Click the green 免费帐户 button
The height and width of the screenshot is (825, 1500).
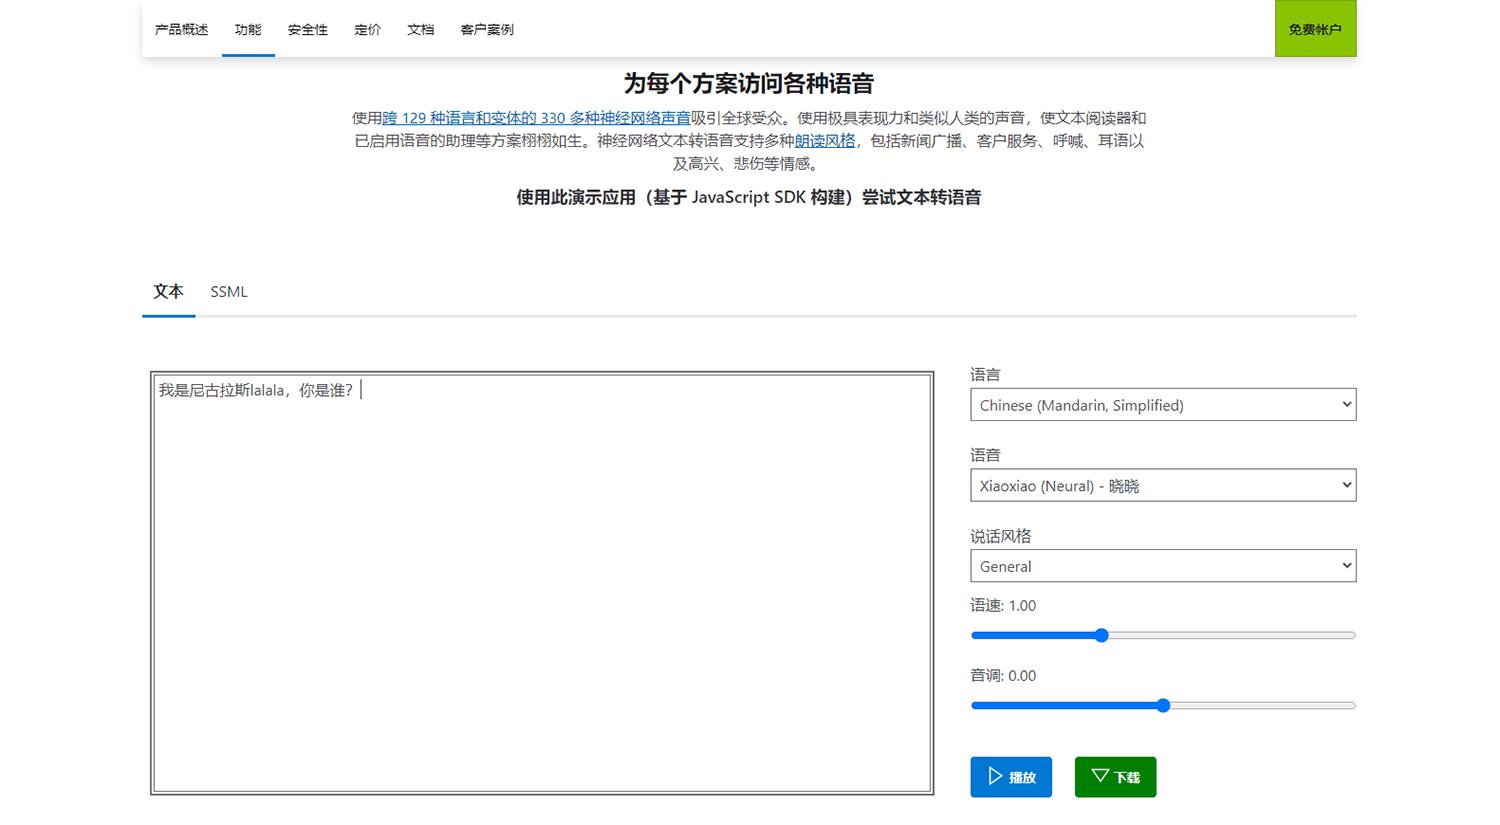click(x=1315, y=29)
